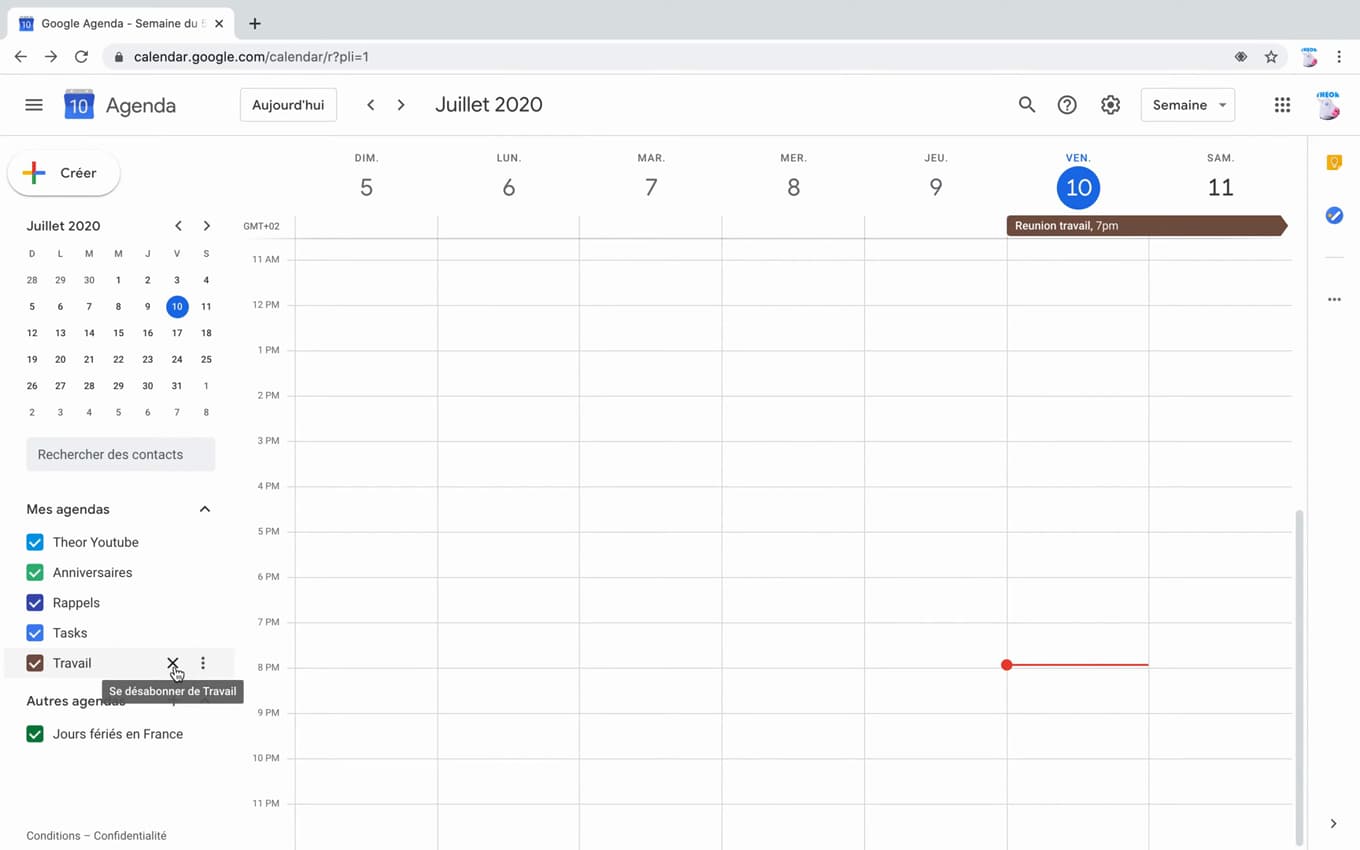
Task: Click the Aujourd'hui button
Action: click(288, 105)
